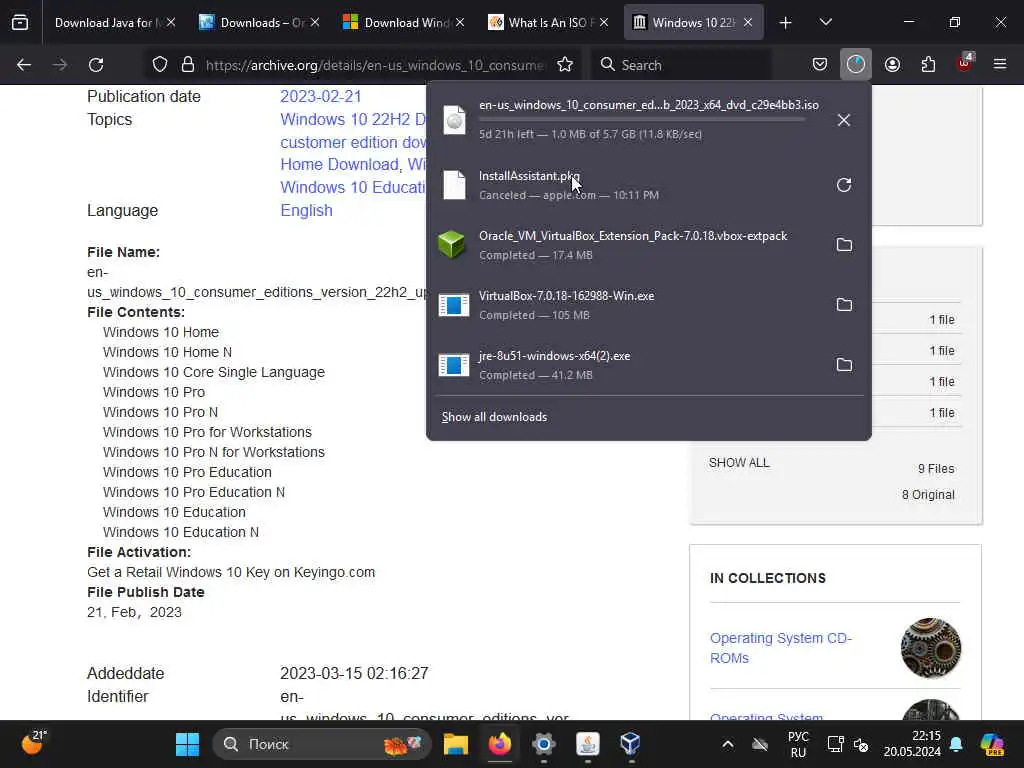The image size is (1024, 768).
Task: Open publication date 2023-02-21 link
Action: pos(321,97)
